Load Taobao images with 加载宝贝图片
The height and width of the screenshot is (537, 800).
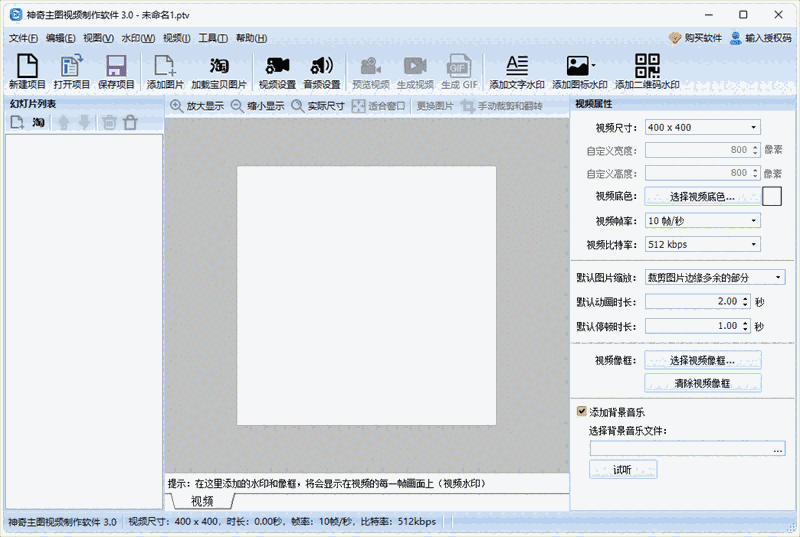coord(219,71)
